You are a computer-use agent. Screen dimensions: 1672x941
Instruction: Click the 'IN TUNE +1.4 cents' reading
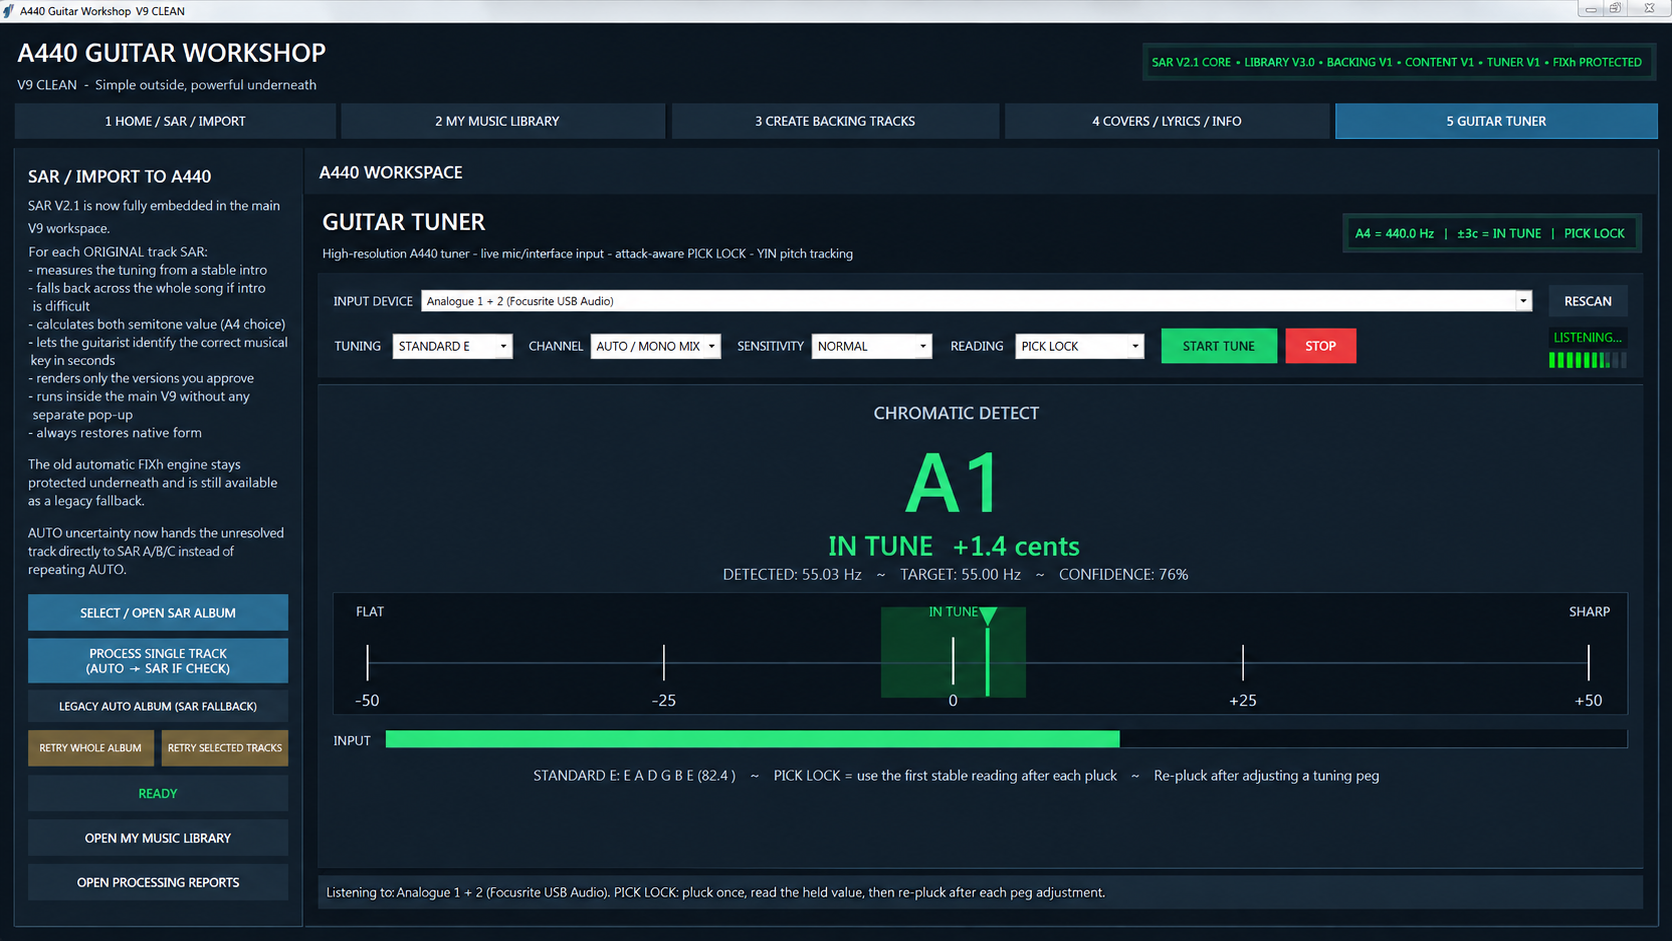954,546
